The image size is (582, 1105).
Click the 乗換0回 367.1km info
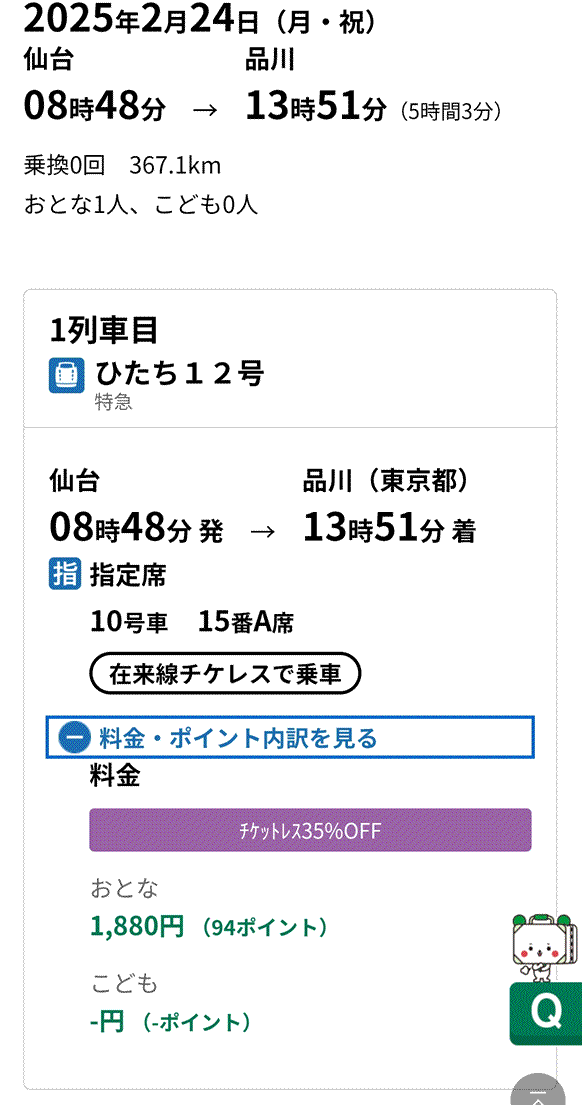(x=123, y=166)
